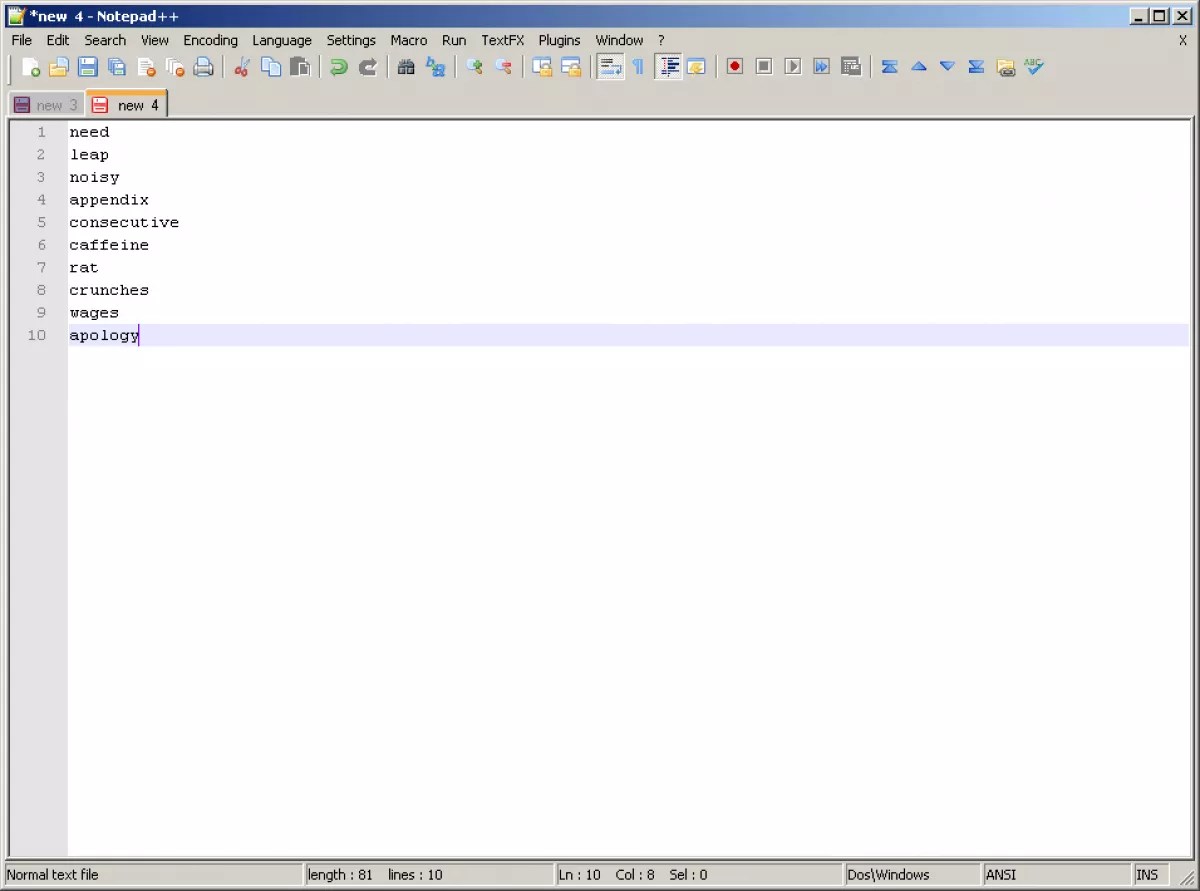Open the Plugins menu
The width and height of the screenshot is (1200, 891).
pos(559,40)
